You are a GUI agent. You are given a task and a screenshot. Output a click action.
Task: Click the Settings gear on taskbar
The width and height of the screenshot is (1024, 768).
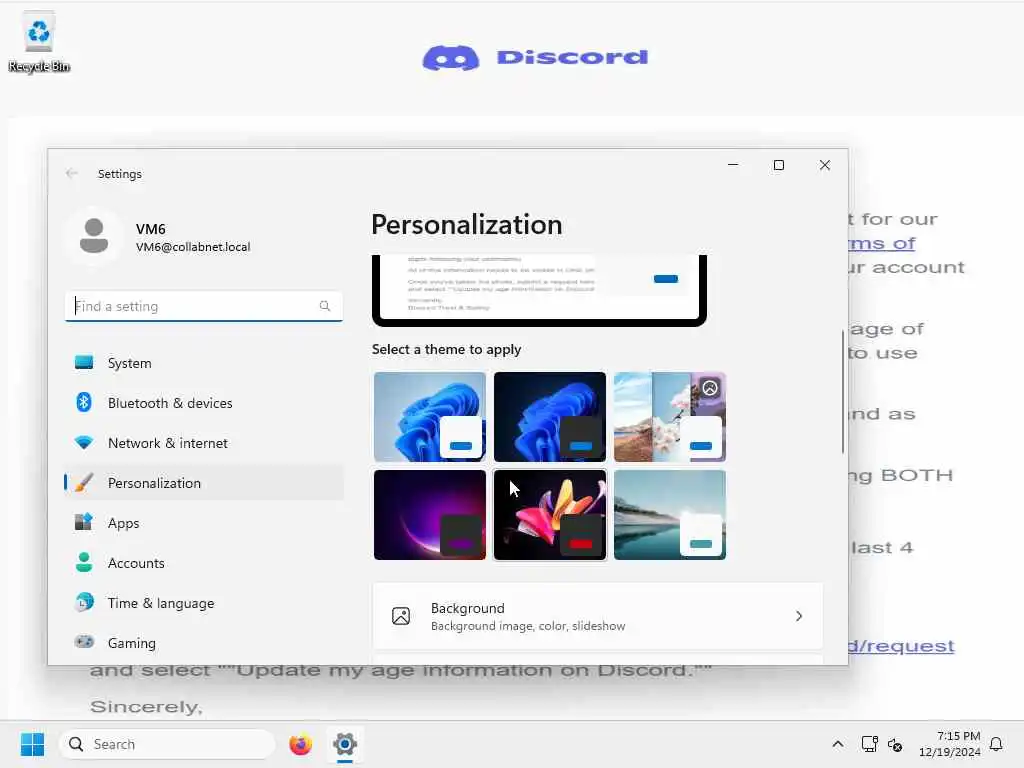coord(344,744)
